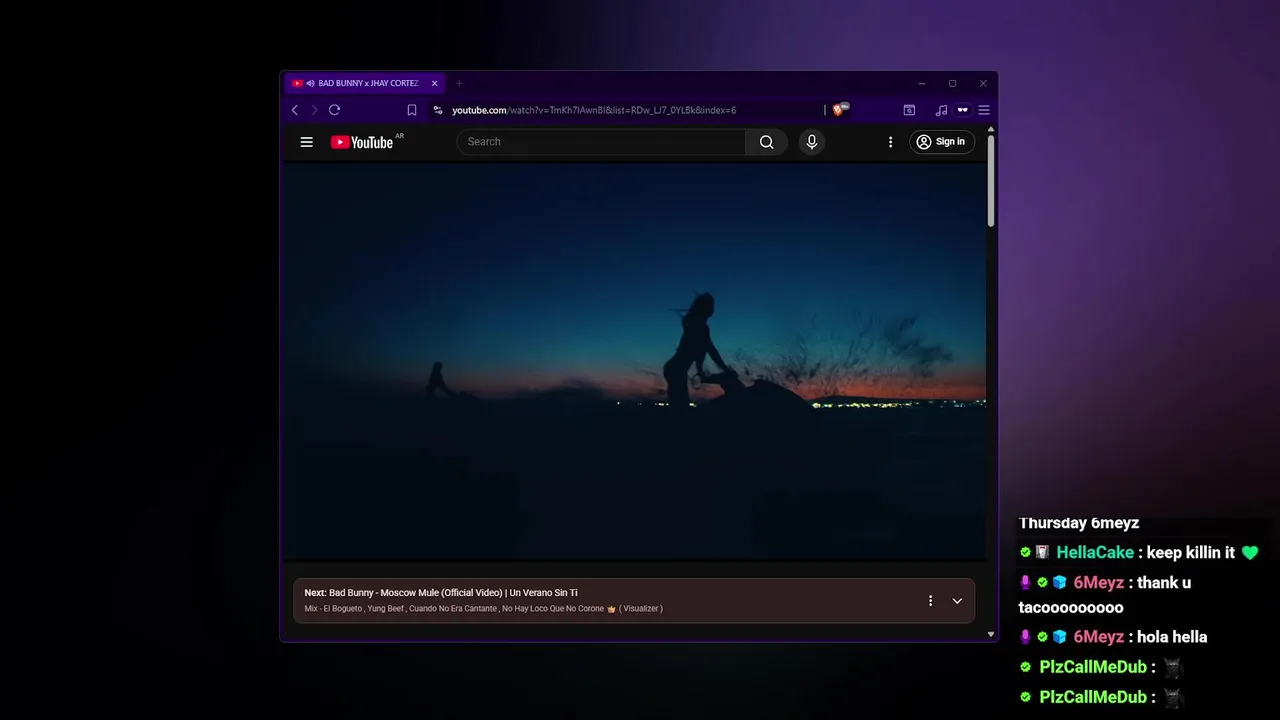1280x720 pixels.
Task: Click HellaCake's name in the chat overlay
Action: 1095,553
